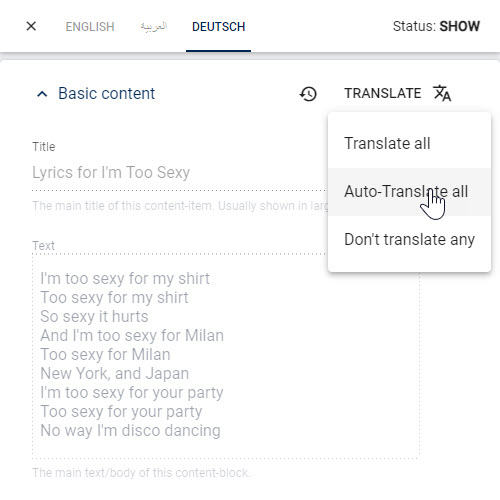Click inside the lyrics Text area

point(226,356)
